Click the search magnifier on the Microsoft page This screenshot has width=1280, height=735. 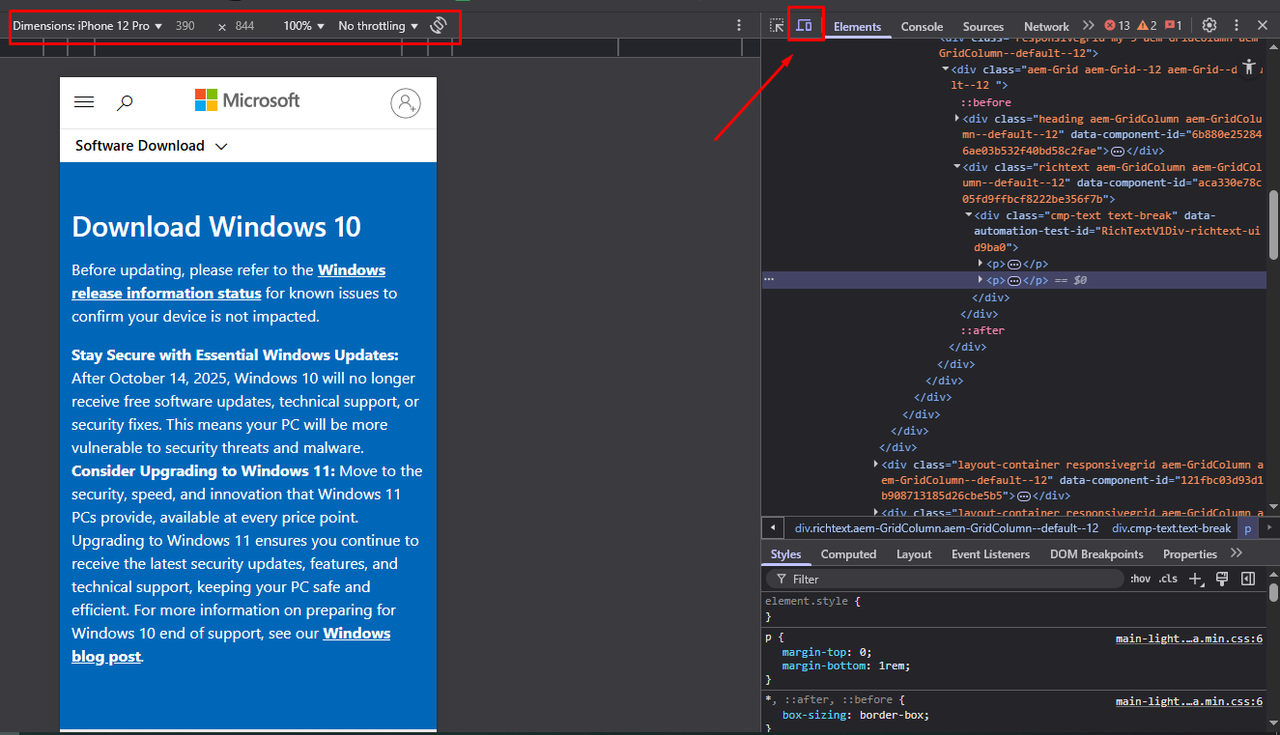[125, 102]
